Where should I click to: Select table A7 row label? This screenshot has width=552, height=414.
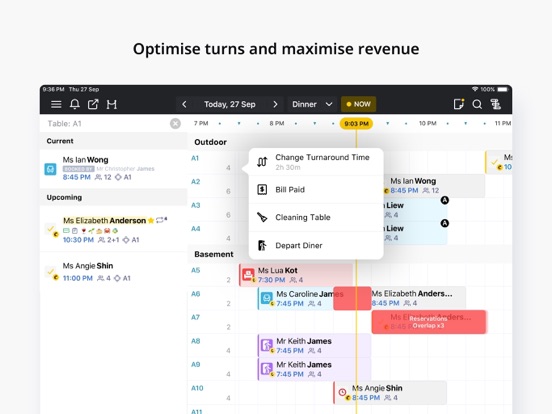[195, 317]
